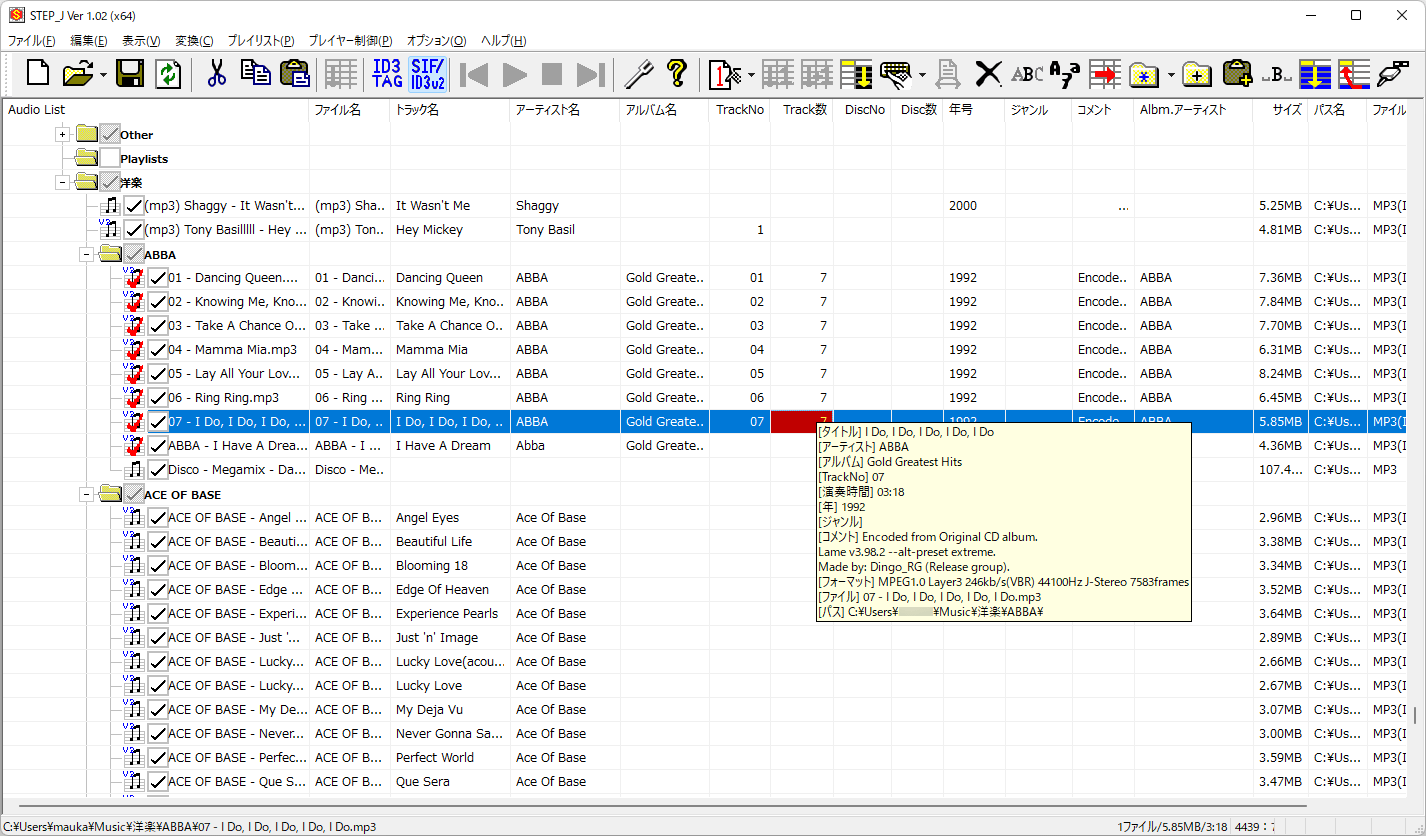Viewport: 1426px width, 836px height.
Task: Open the 表示(V) menu
Action: (141, 41)
